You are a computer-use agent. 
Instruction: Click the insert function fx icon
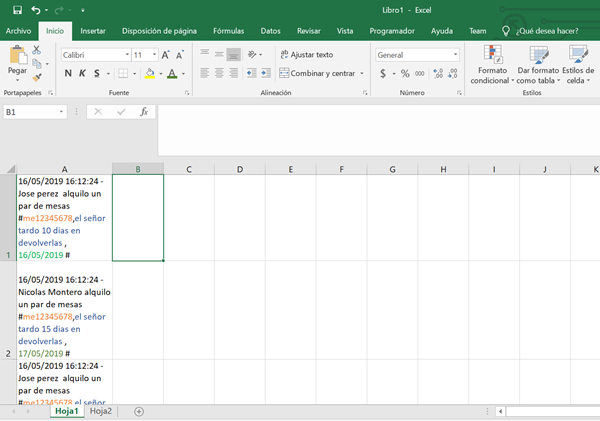coord(144,112)
